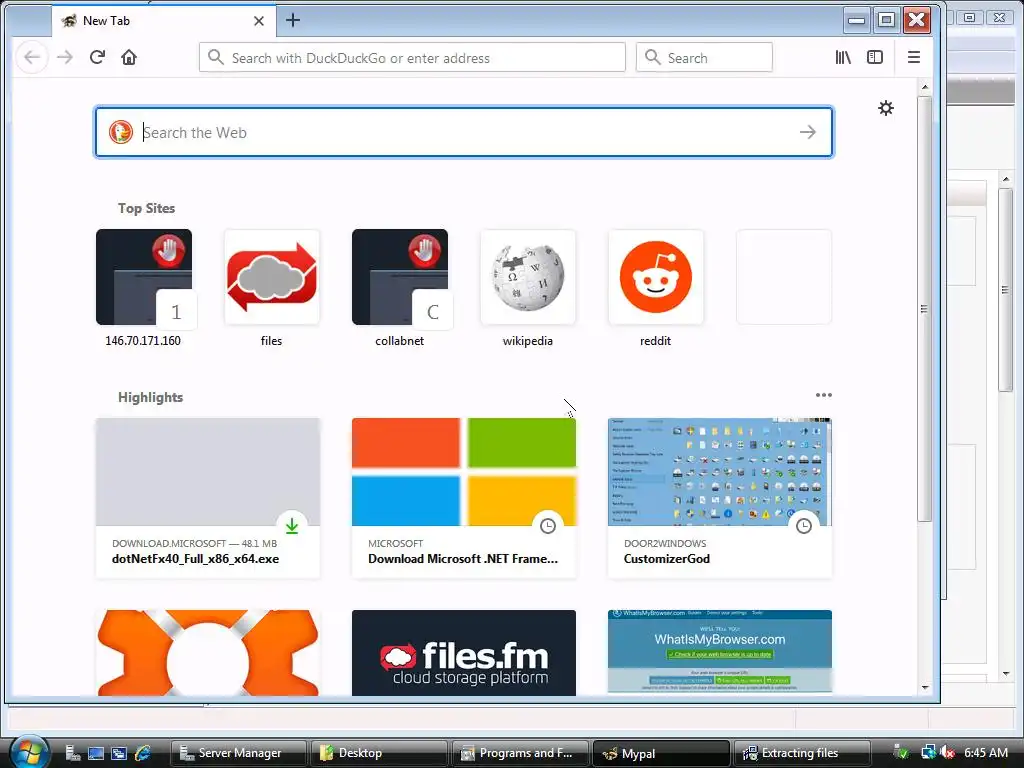Open the Download Microsoft .NET Framework highlight
The height and width of the screenshot is (768, 1024).
[x=464, y=498]
